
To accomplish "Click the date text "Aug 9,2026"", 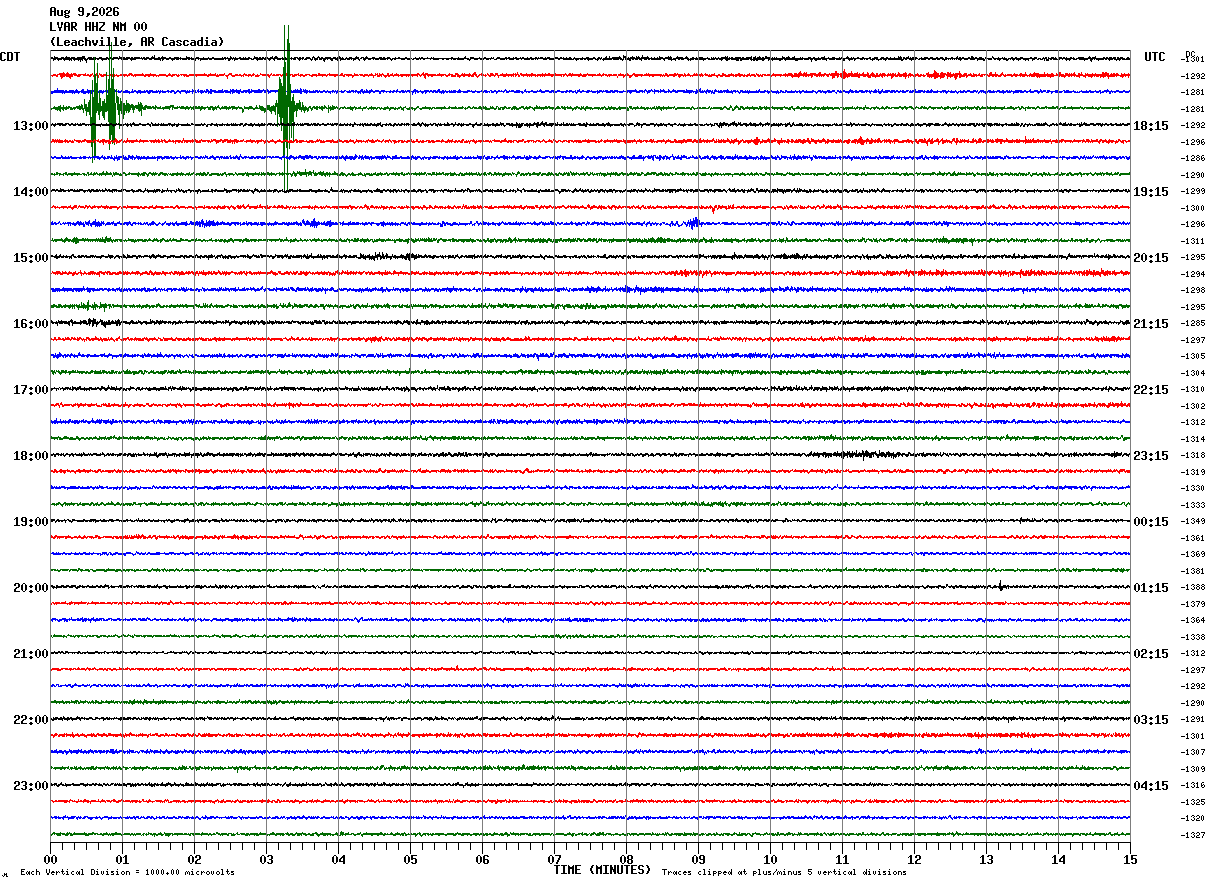I will pos(84,12).
